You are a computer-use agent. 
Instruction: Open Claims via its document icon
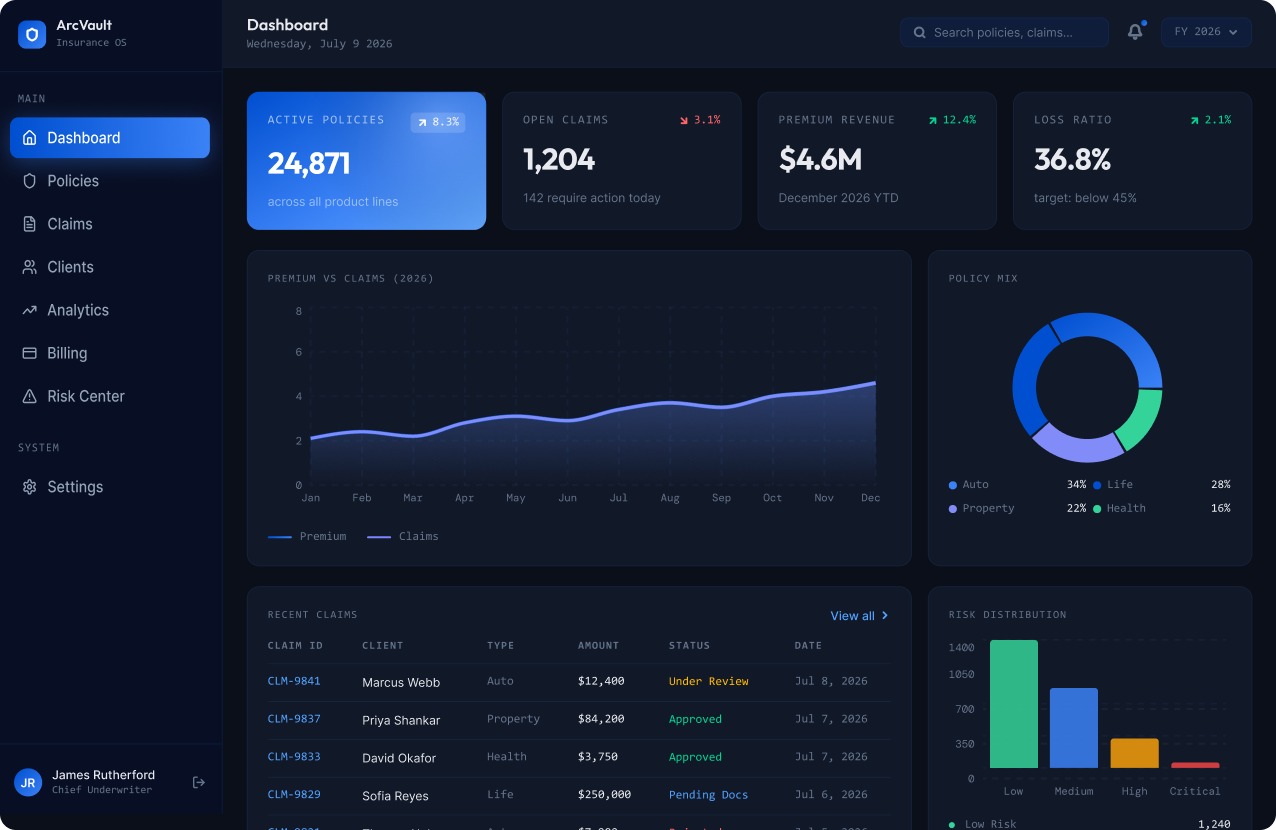(x=29, y=224)
